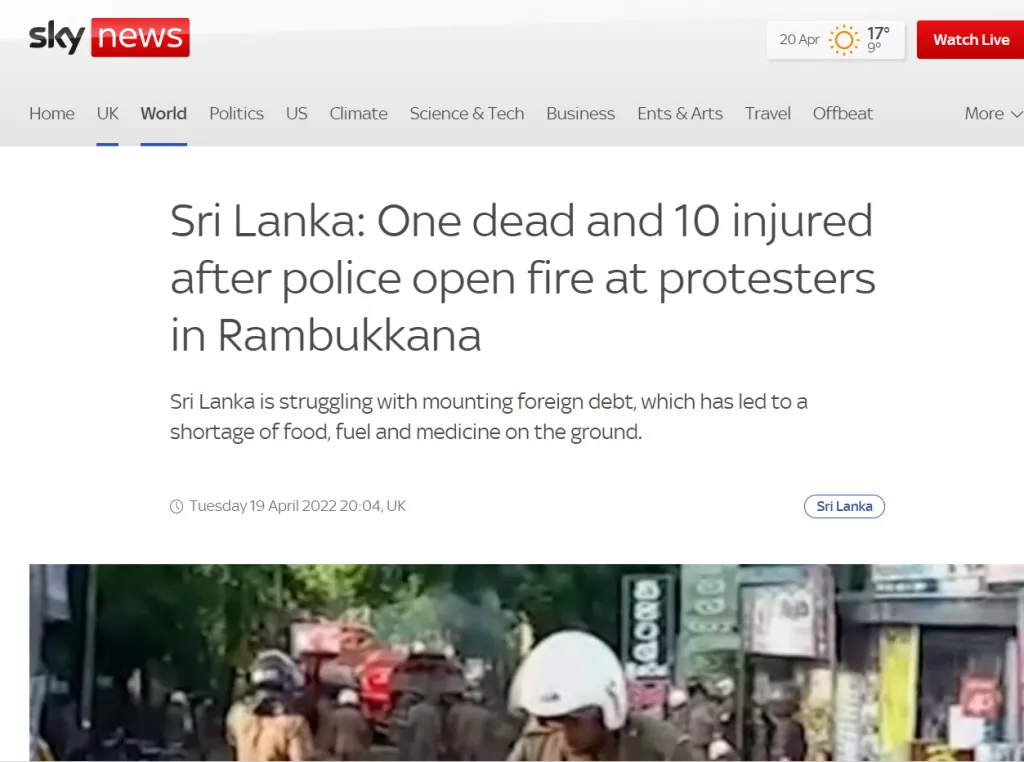The height and width of the screenshot is (762, 1024).
Task: Click the sun weather icon
Action: point(844,40)
